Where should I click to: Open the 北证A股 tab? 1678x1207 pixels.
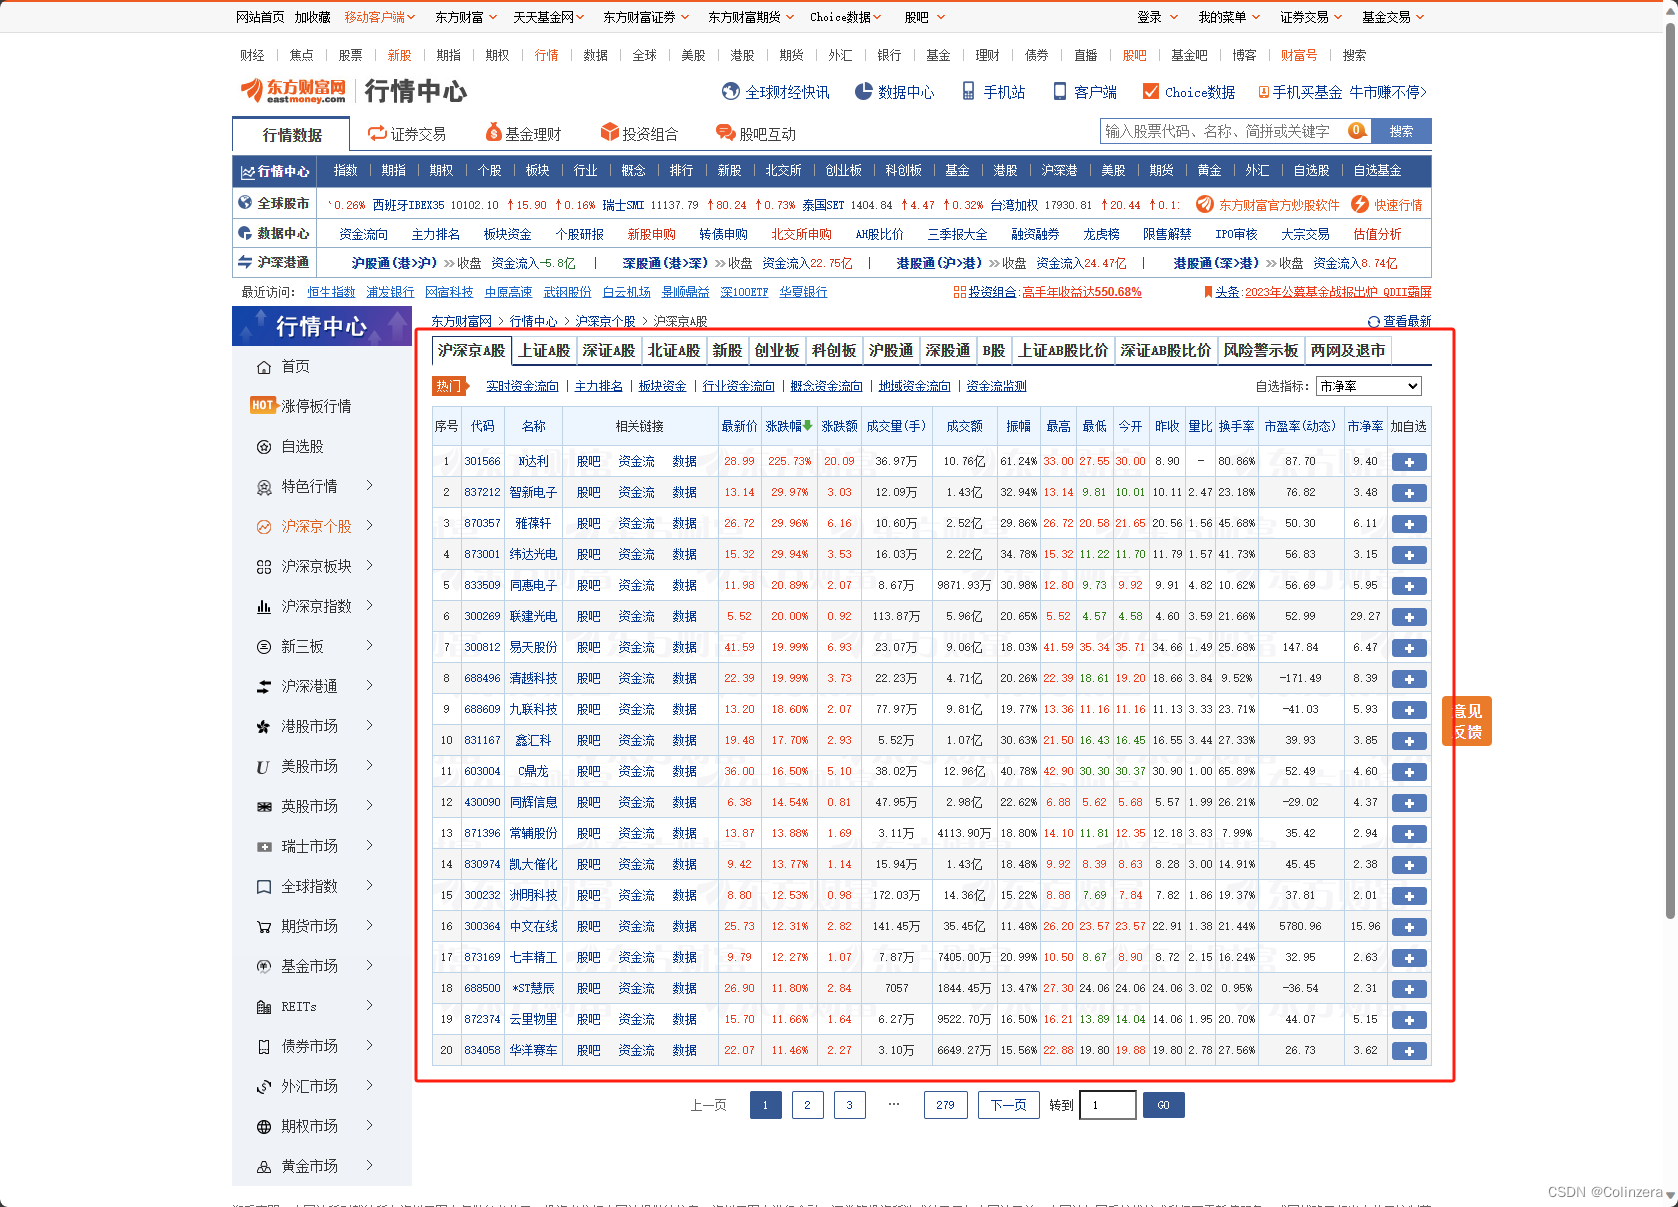[674, 351]
